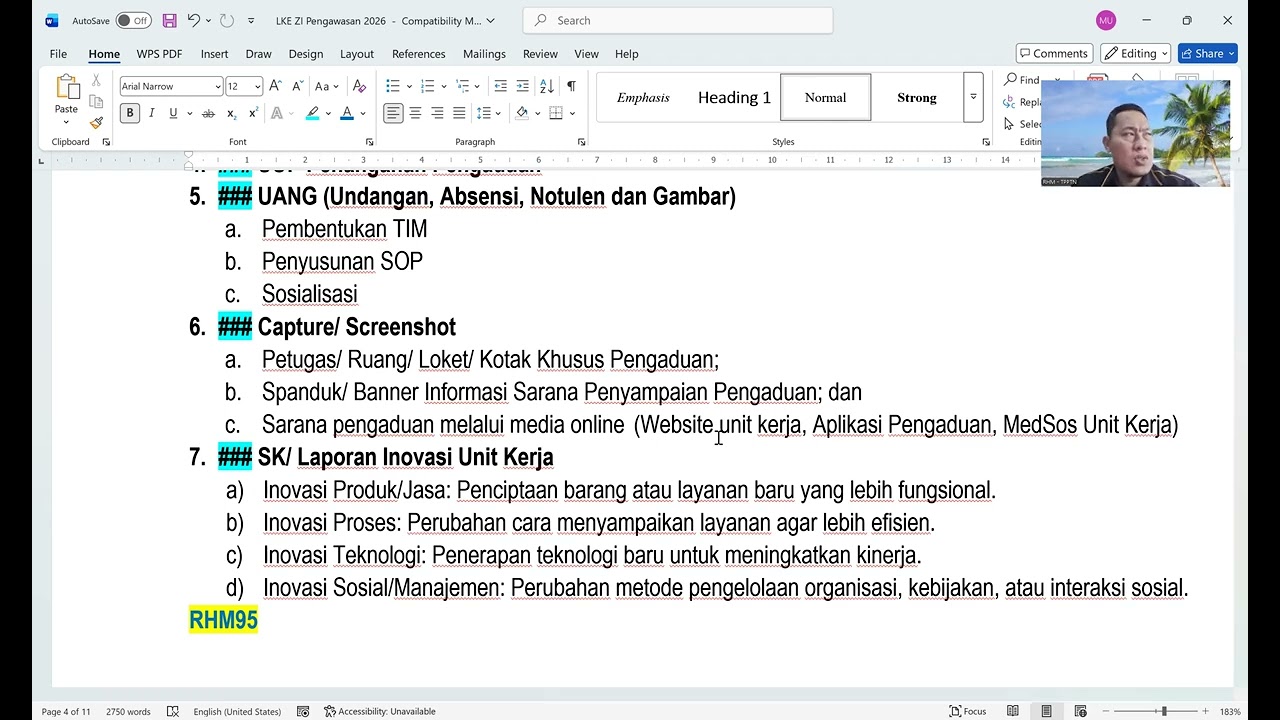Justify the paragraph text
The image size is (1280, 720).
pos(459,113)
